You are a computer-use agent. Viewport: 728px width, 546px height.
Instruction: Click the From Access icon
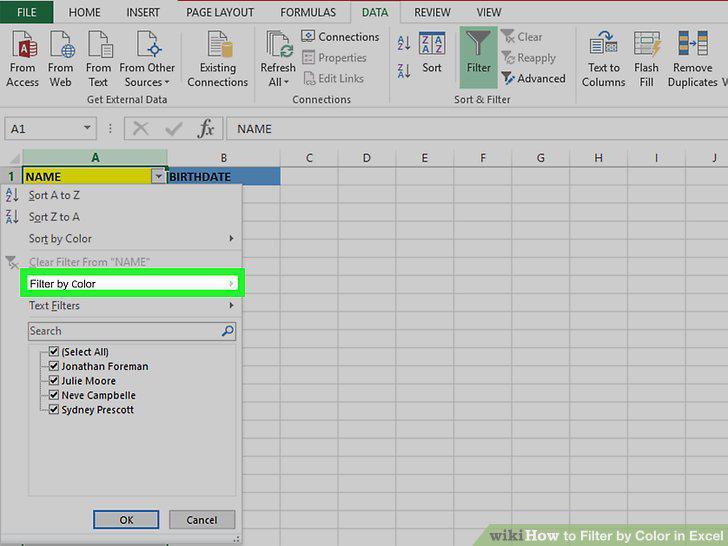pyautogui.click(x=22, y=58)
